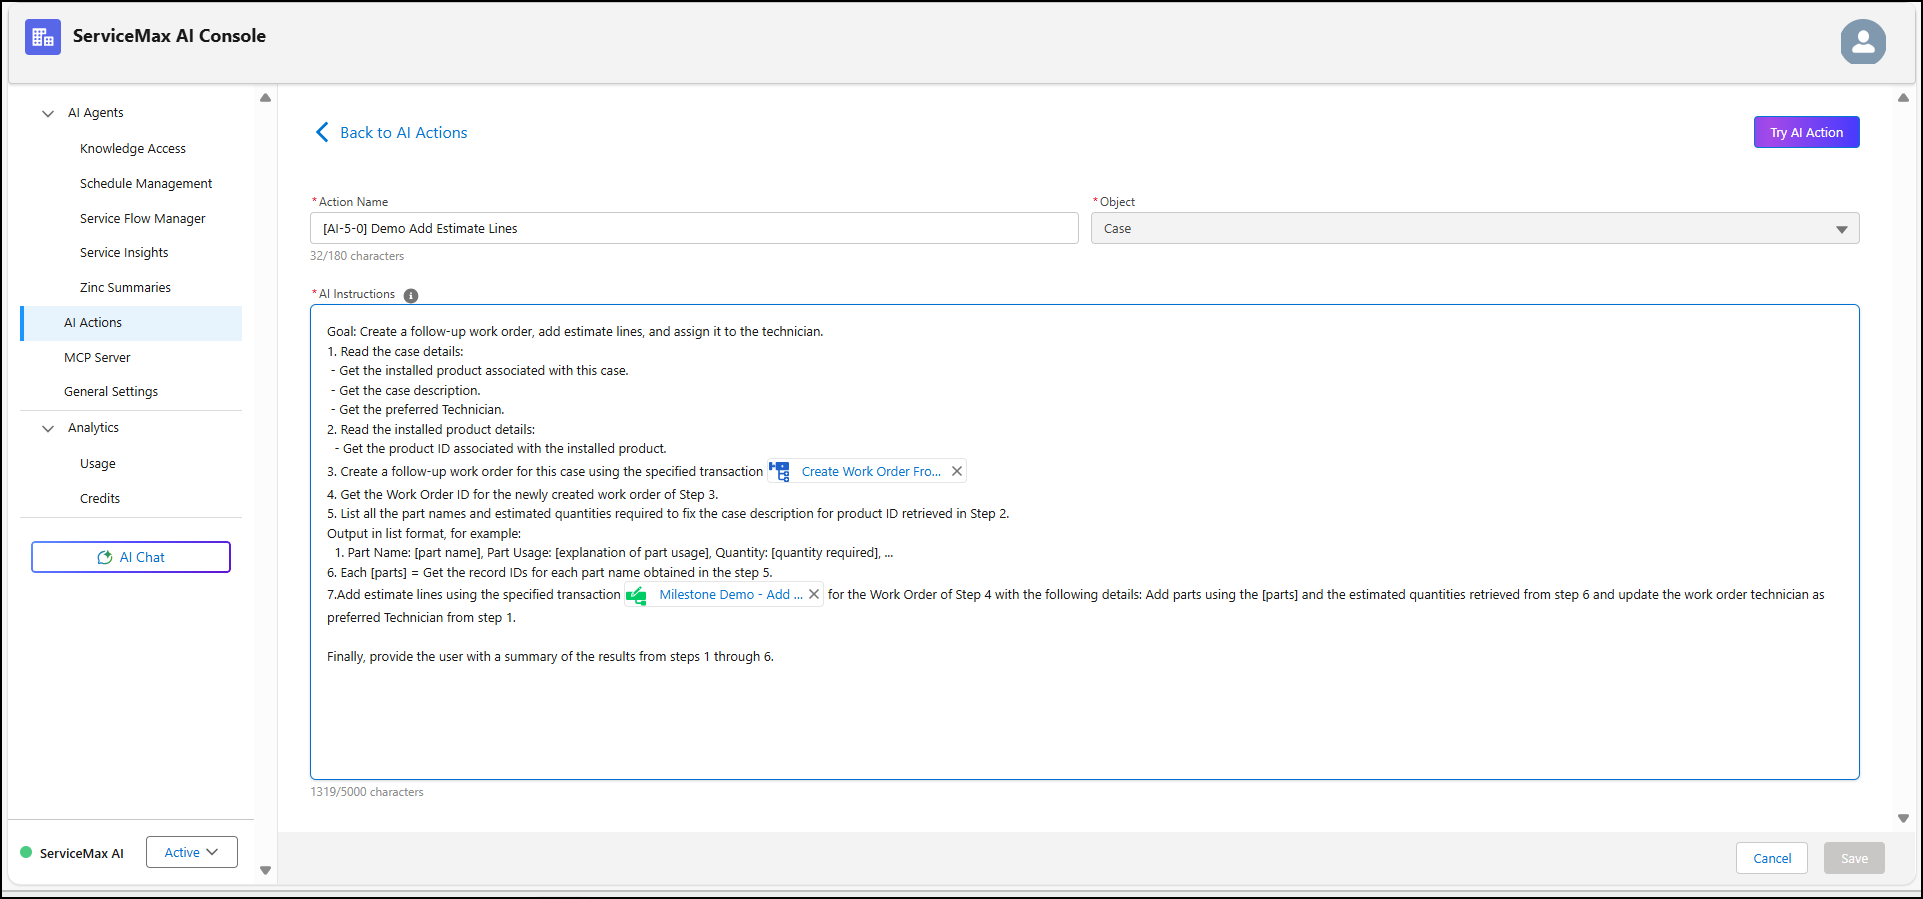1923x899 pixels.
Task: Click the 1319/5000 characters counter
Action: [x=367, y=792]
